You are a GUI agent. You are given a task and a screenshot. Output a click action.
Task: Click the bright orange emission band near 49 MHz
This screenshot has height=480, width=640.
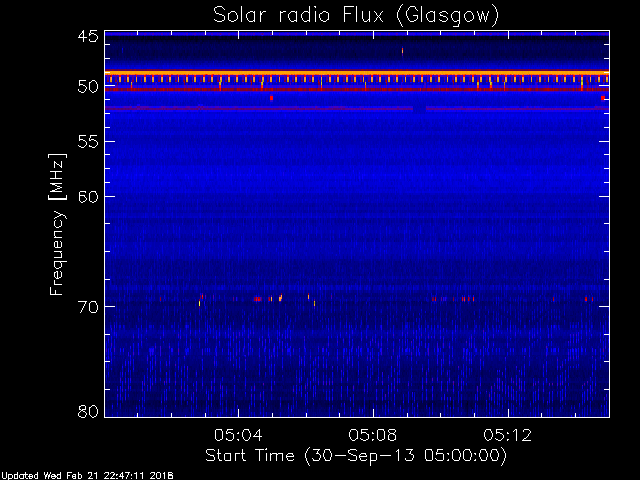tap(357, 73)
